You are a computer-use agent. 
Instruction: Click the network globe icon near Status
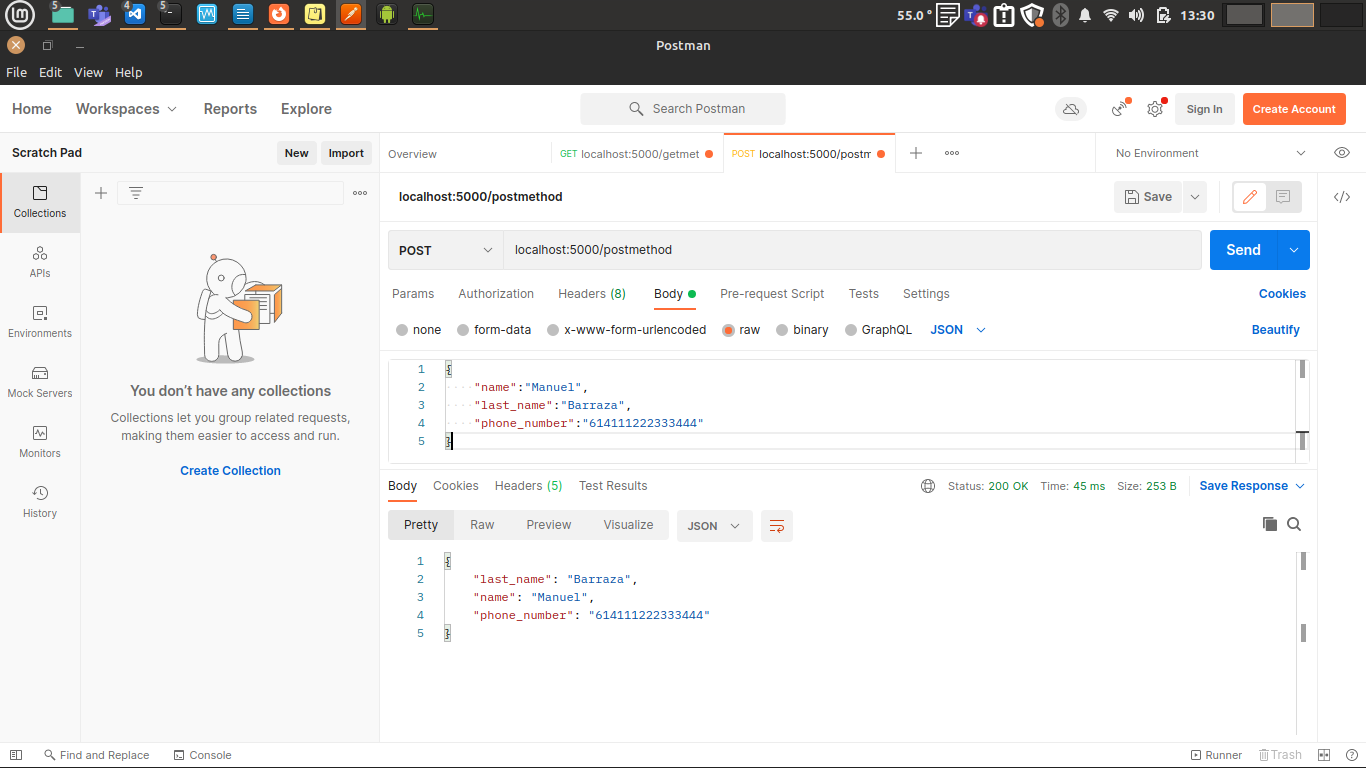(x=928, y=486)
